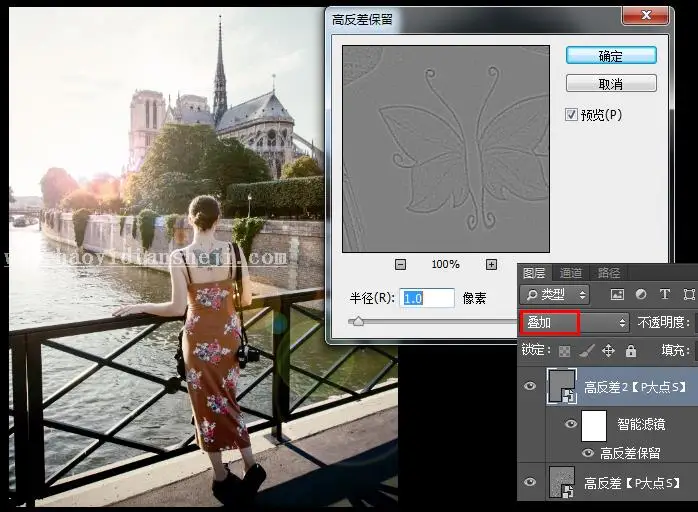Click the lock image pixels brush icon
Viewport: 698px width, 512px height.
[586, 351]
